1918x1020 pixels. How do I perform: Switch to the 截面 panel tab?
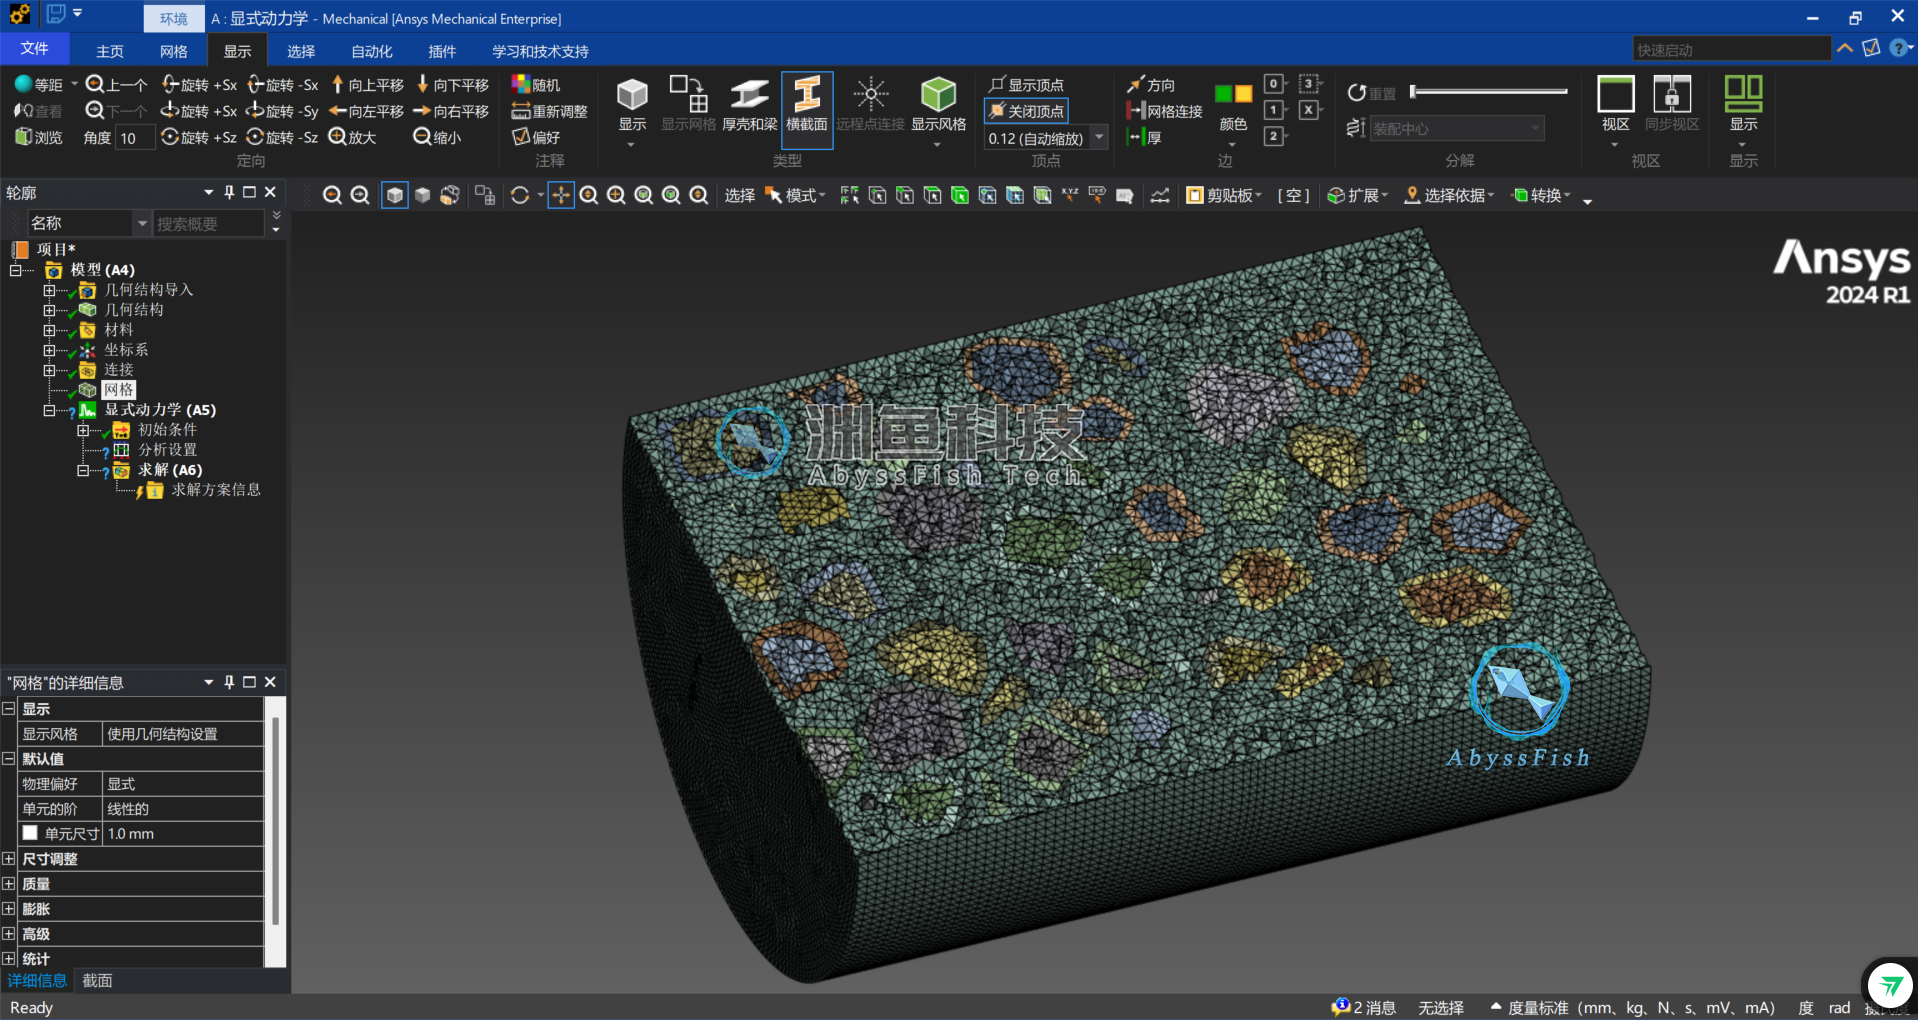coord(97,981)
